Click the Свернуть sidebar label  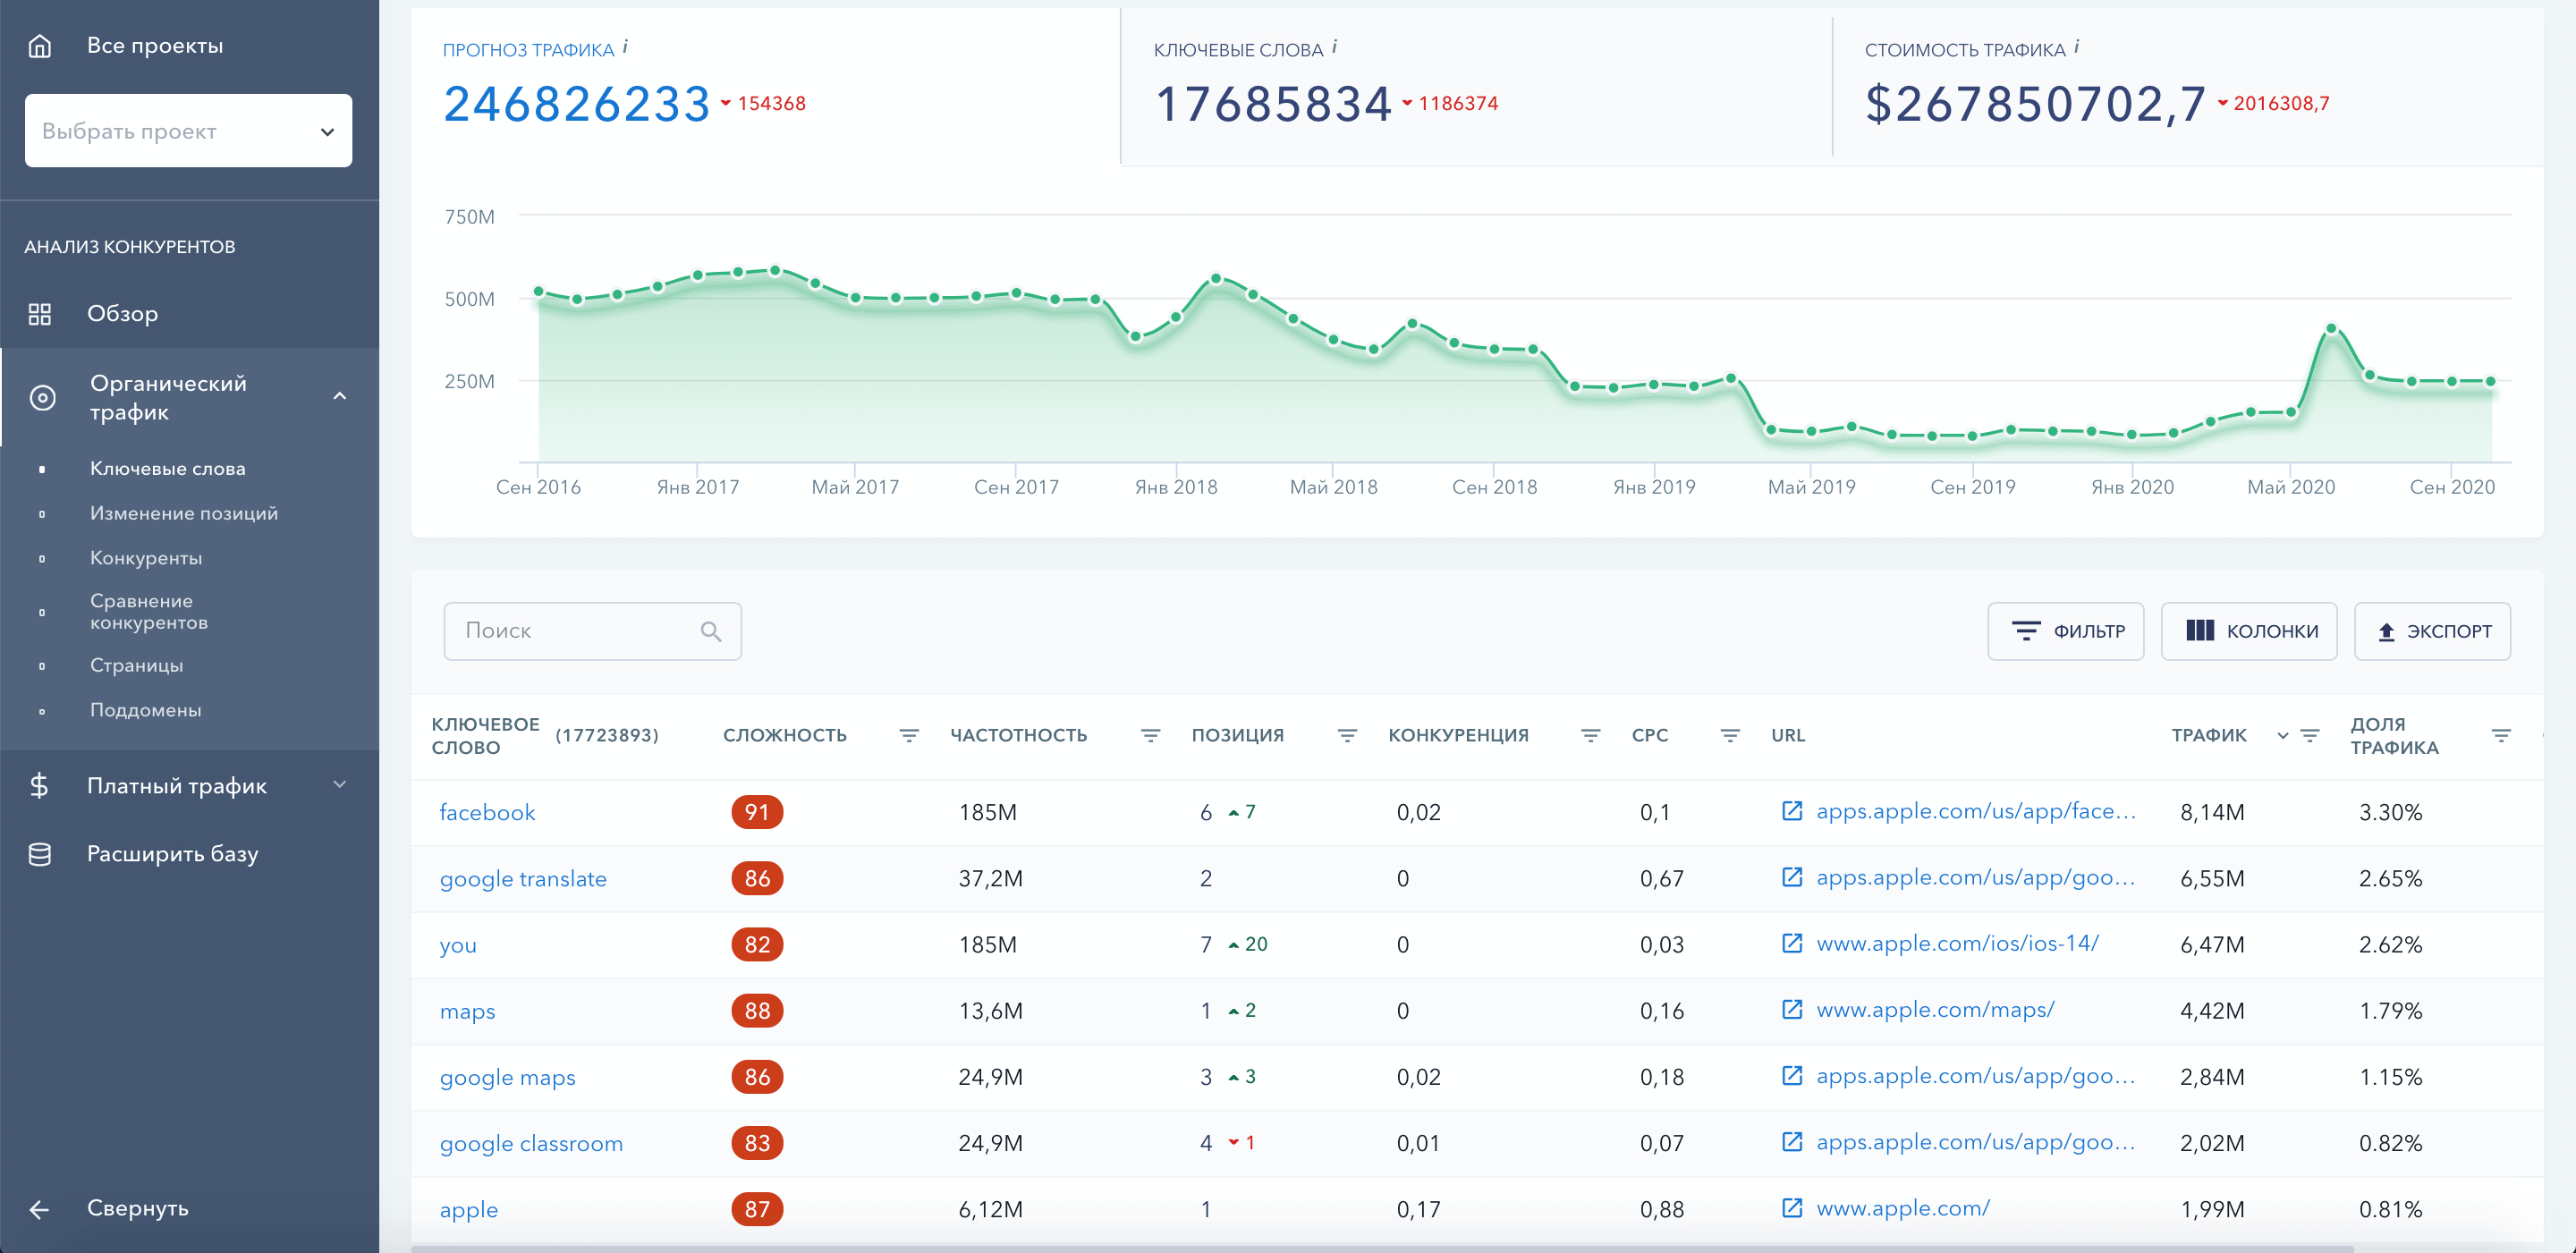(138, 1208)
